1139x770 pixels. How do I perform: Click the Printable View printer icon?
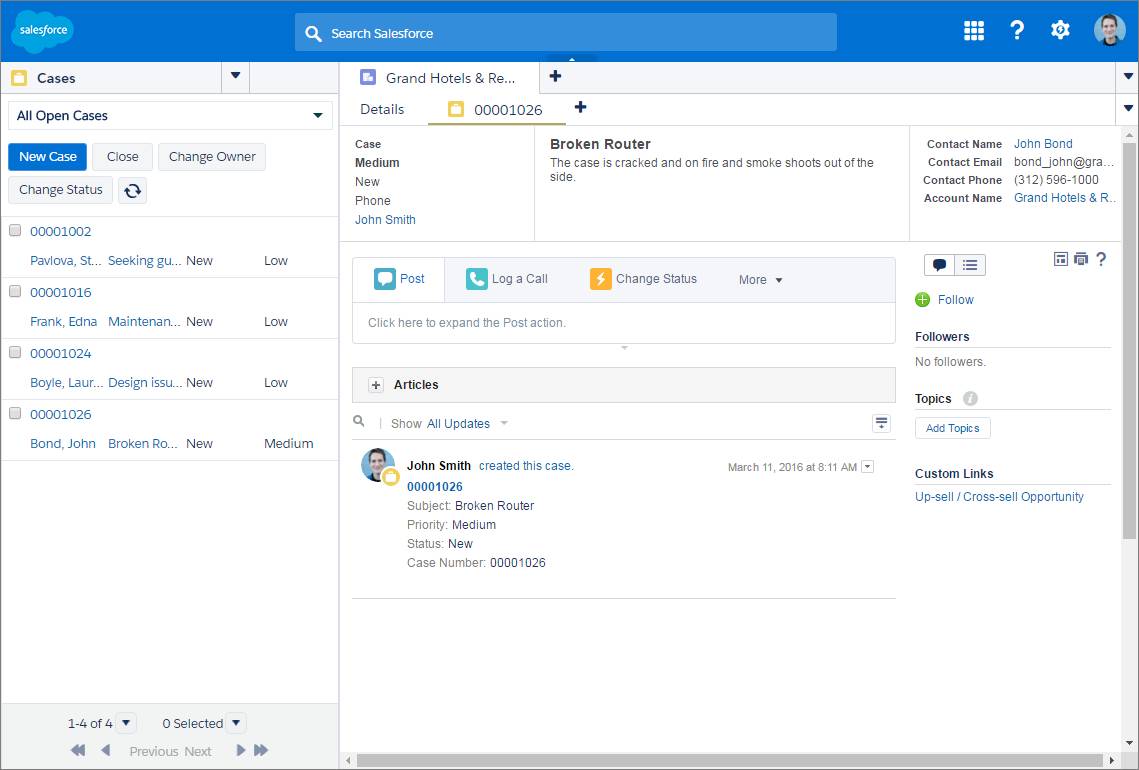pos(1081,259)
